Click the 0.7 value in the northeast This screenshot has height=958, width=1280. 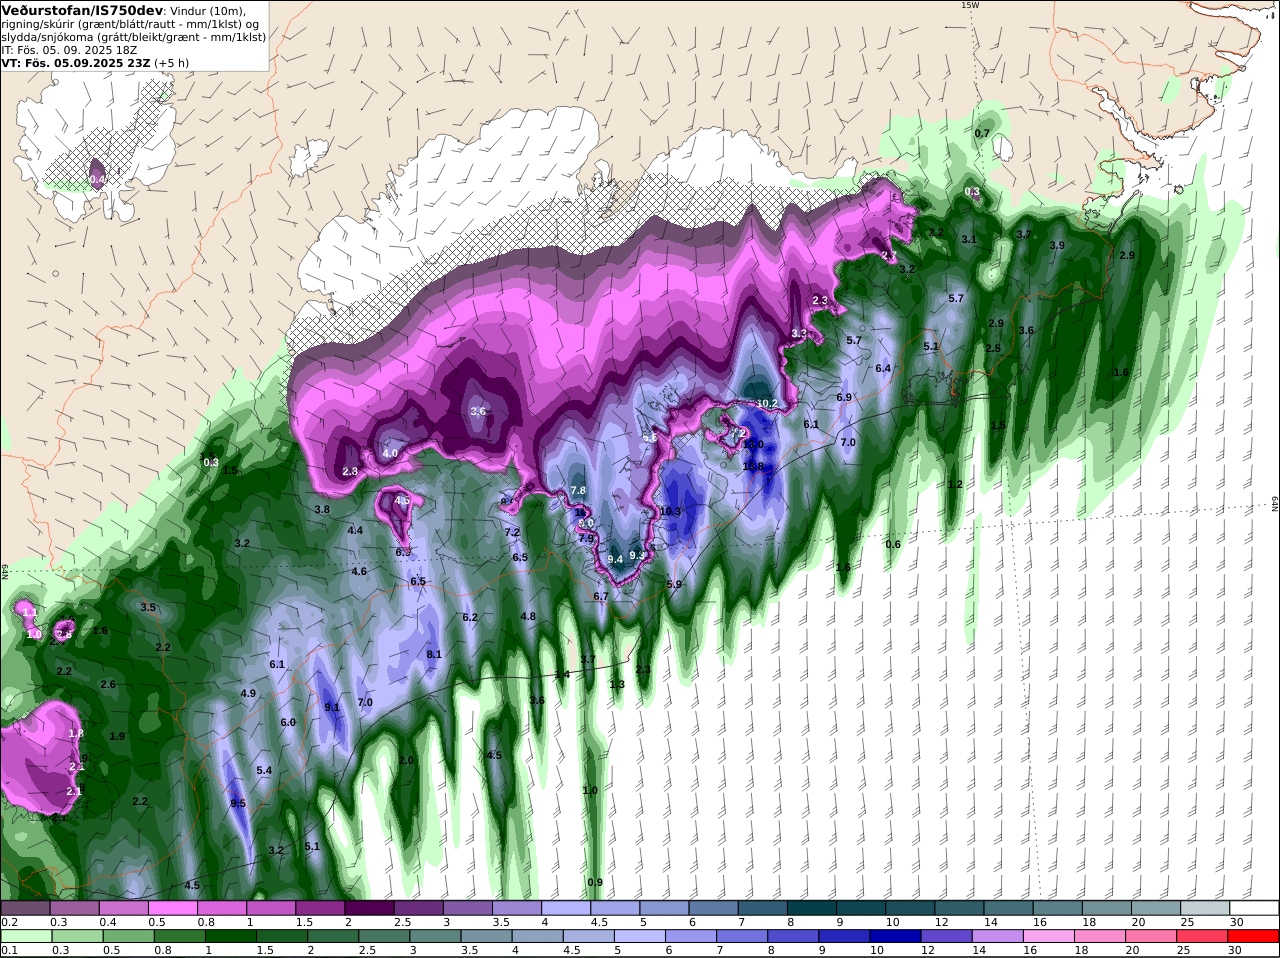tap(982, 133)
